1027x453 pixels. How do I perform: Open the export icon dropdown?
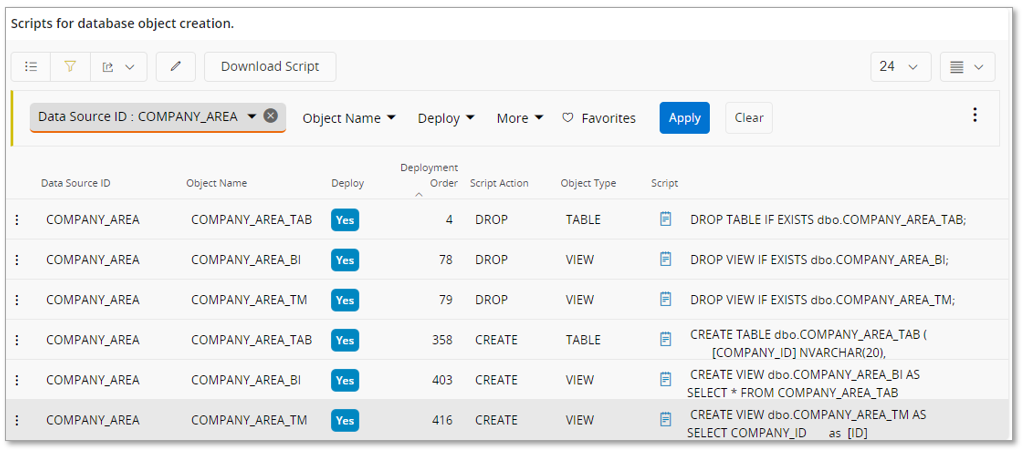coord(118,67)
